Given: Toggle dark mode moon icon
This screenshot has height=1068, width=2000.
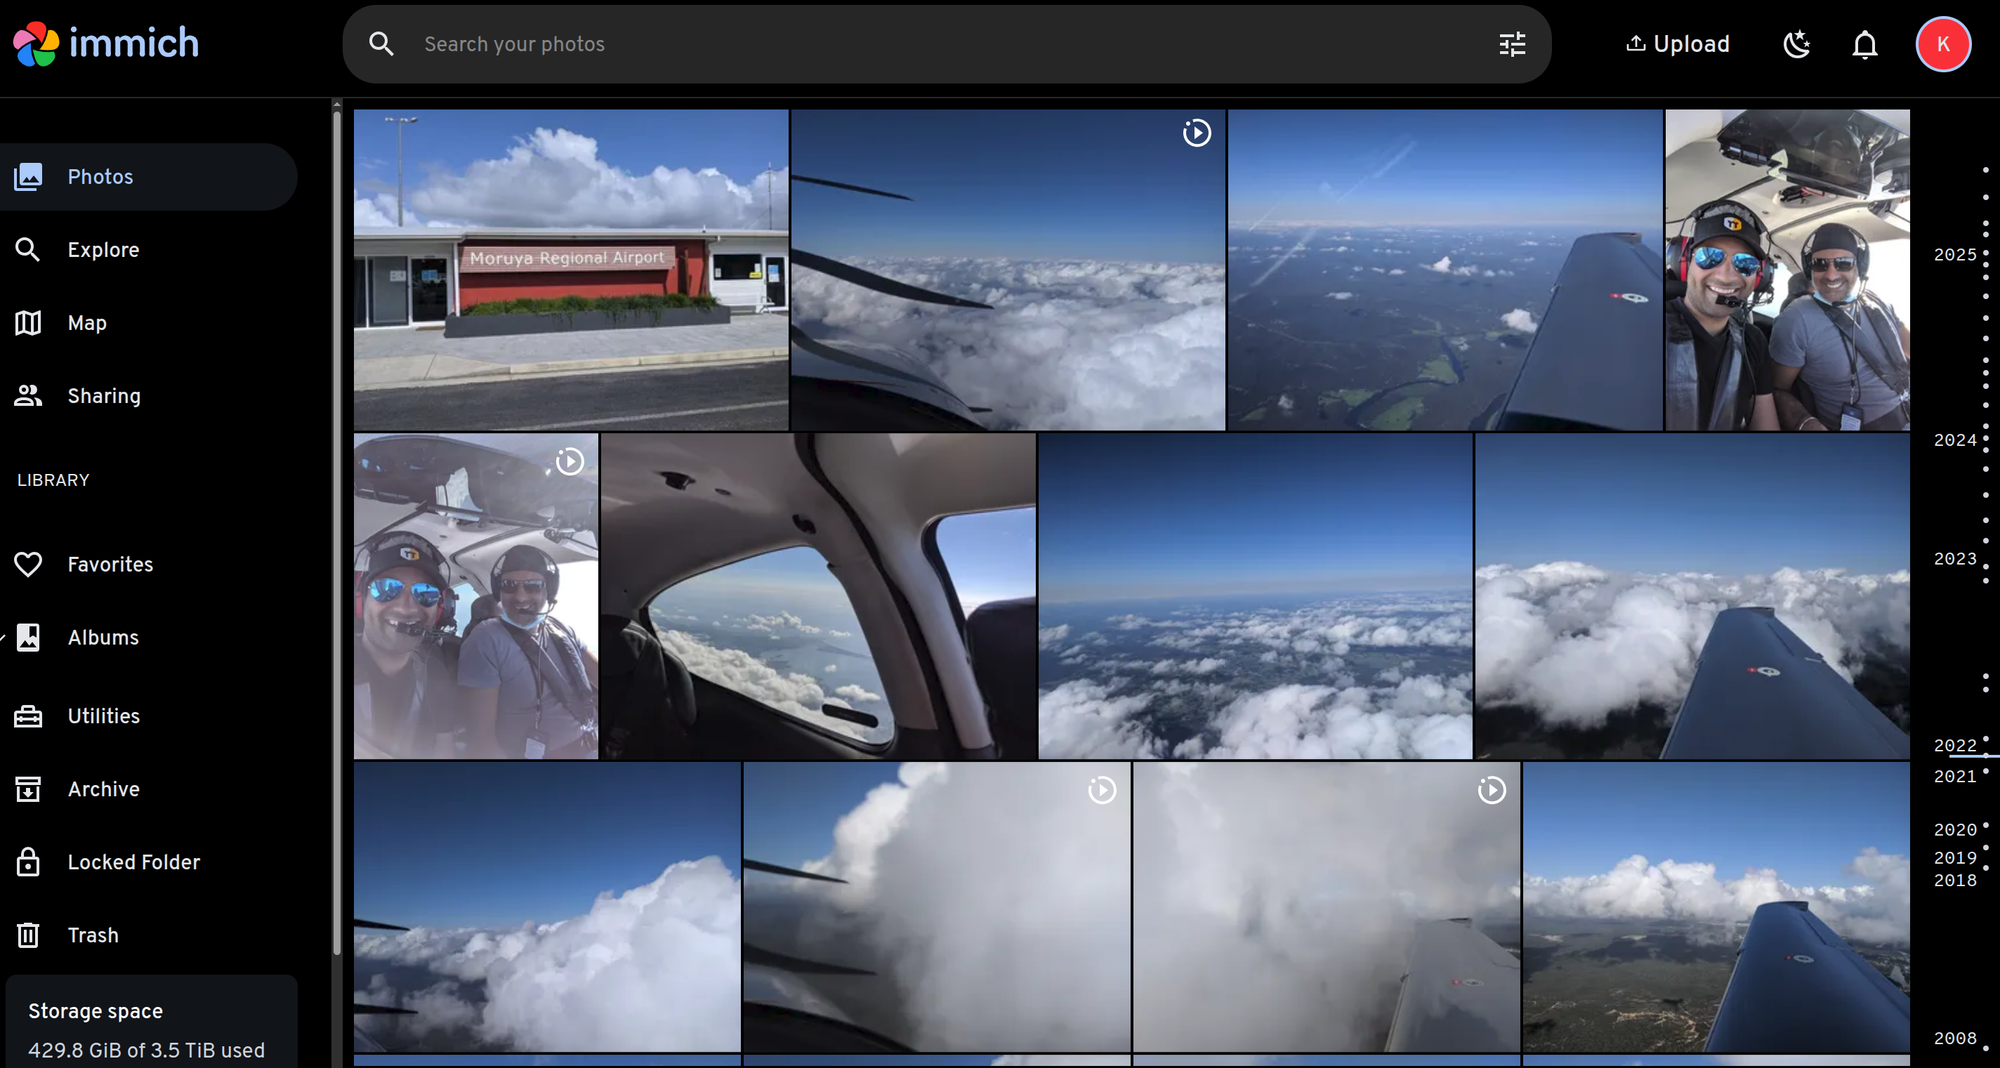Looking at the screenshot, I should tap(1797, 44).
